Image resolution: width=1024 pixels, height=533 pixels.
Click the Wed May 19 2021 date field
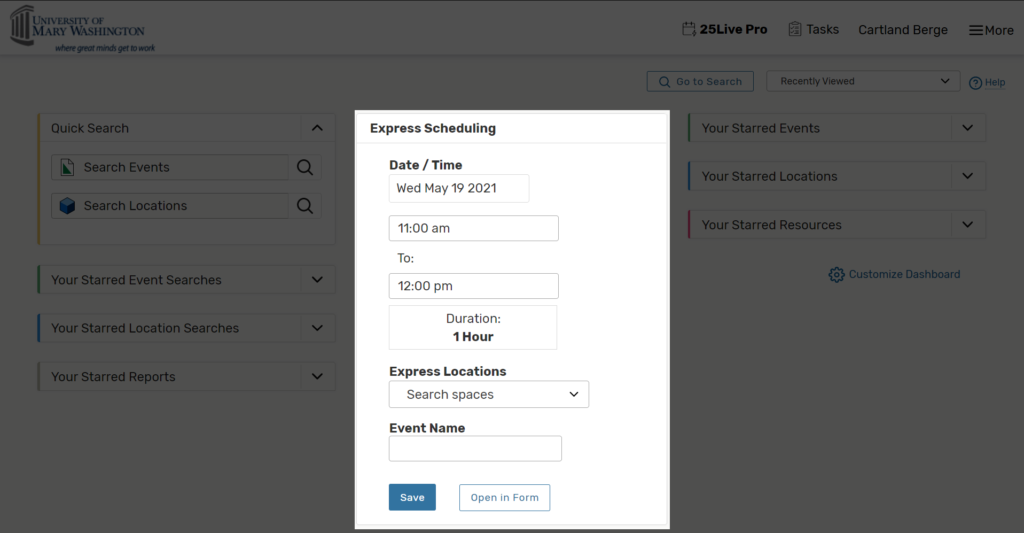click(x=459, y=188)
